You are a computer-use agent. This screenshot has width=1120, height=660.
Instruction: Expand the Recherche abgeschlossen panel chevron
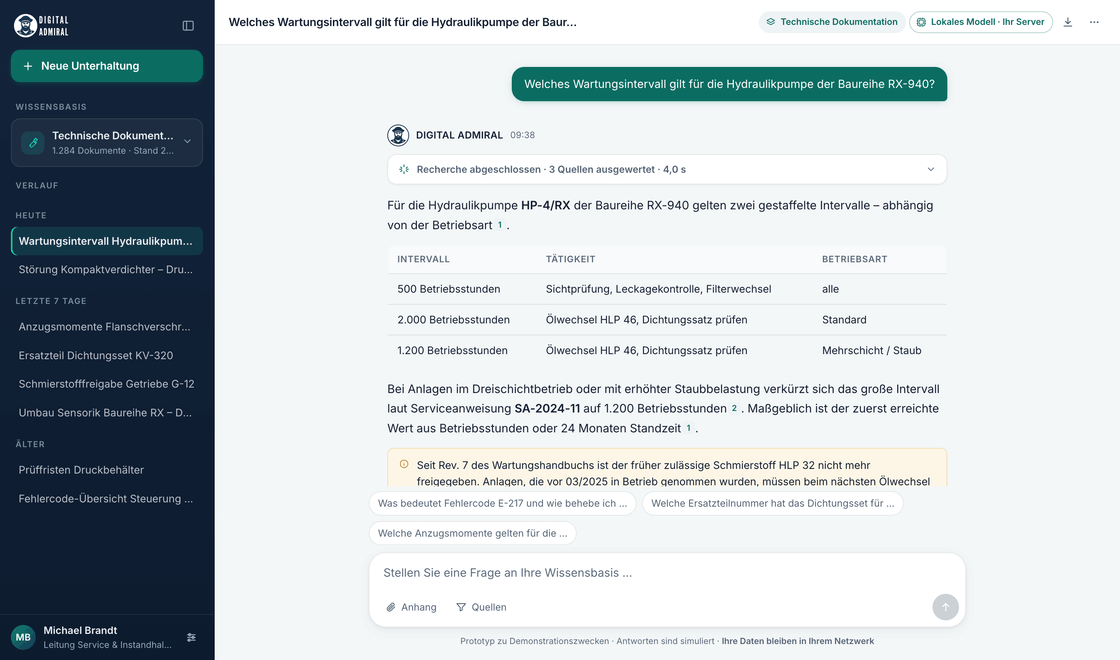tap(931, 169)
